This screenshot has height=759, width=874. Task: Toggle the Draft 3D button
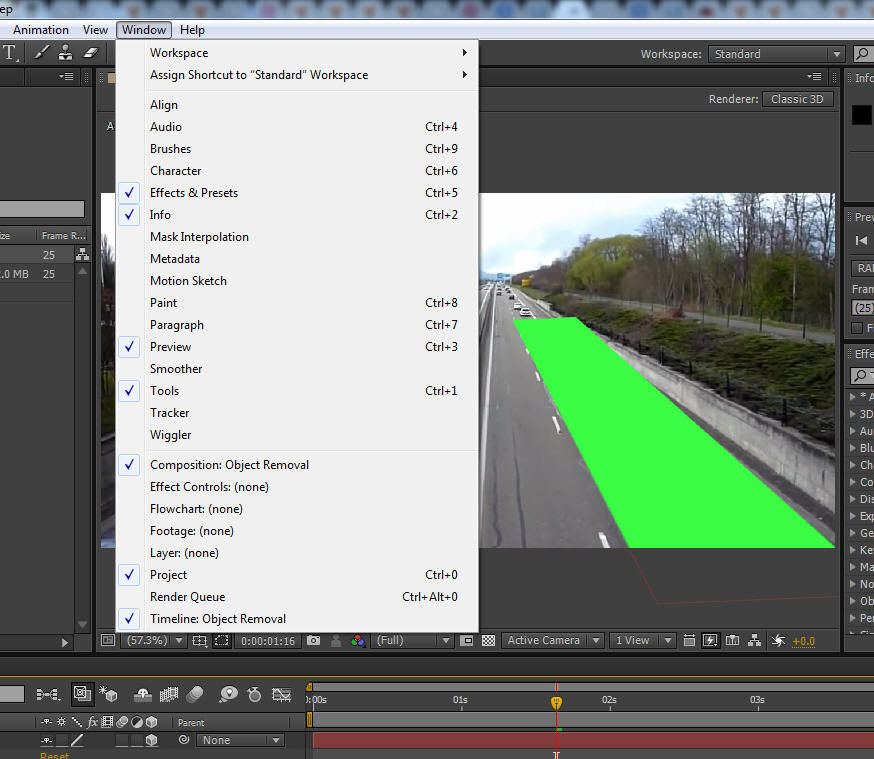point(108,694)
